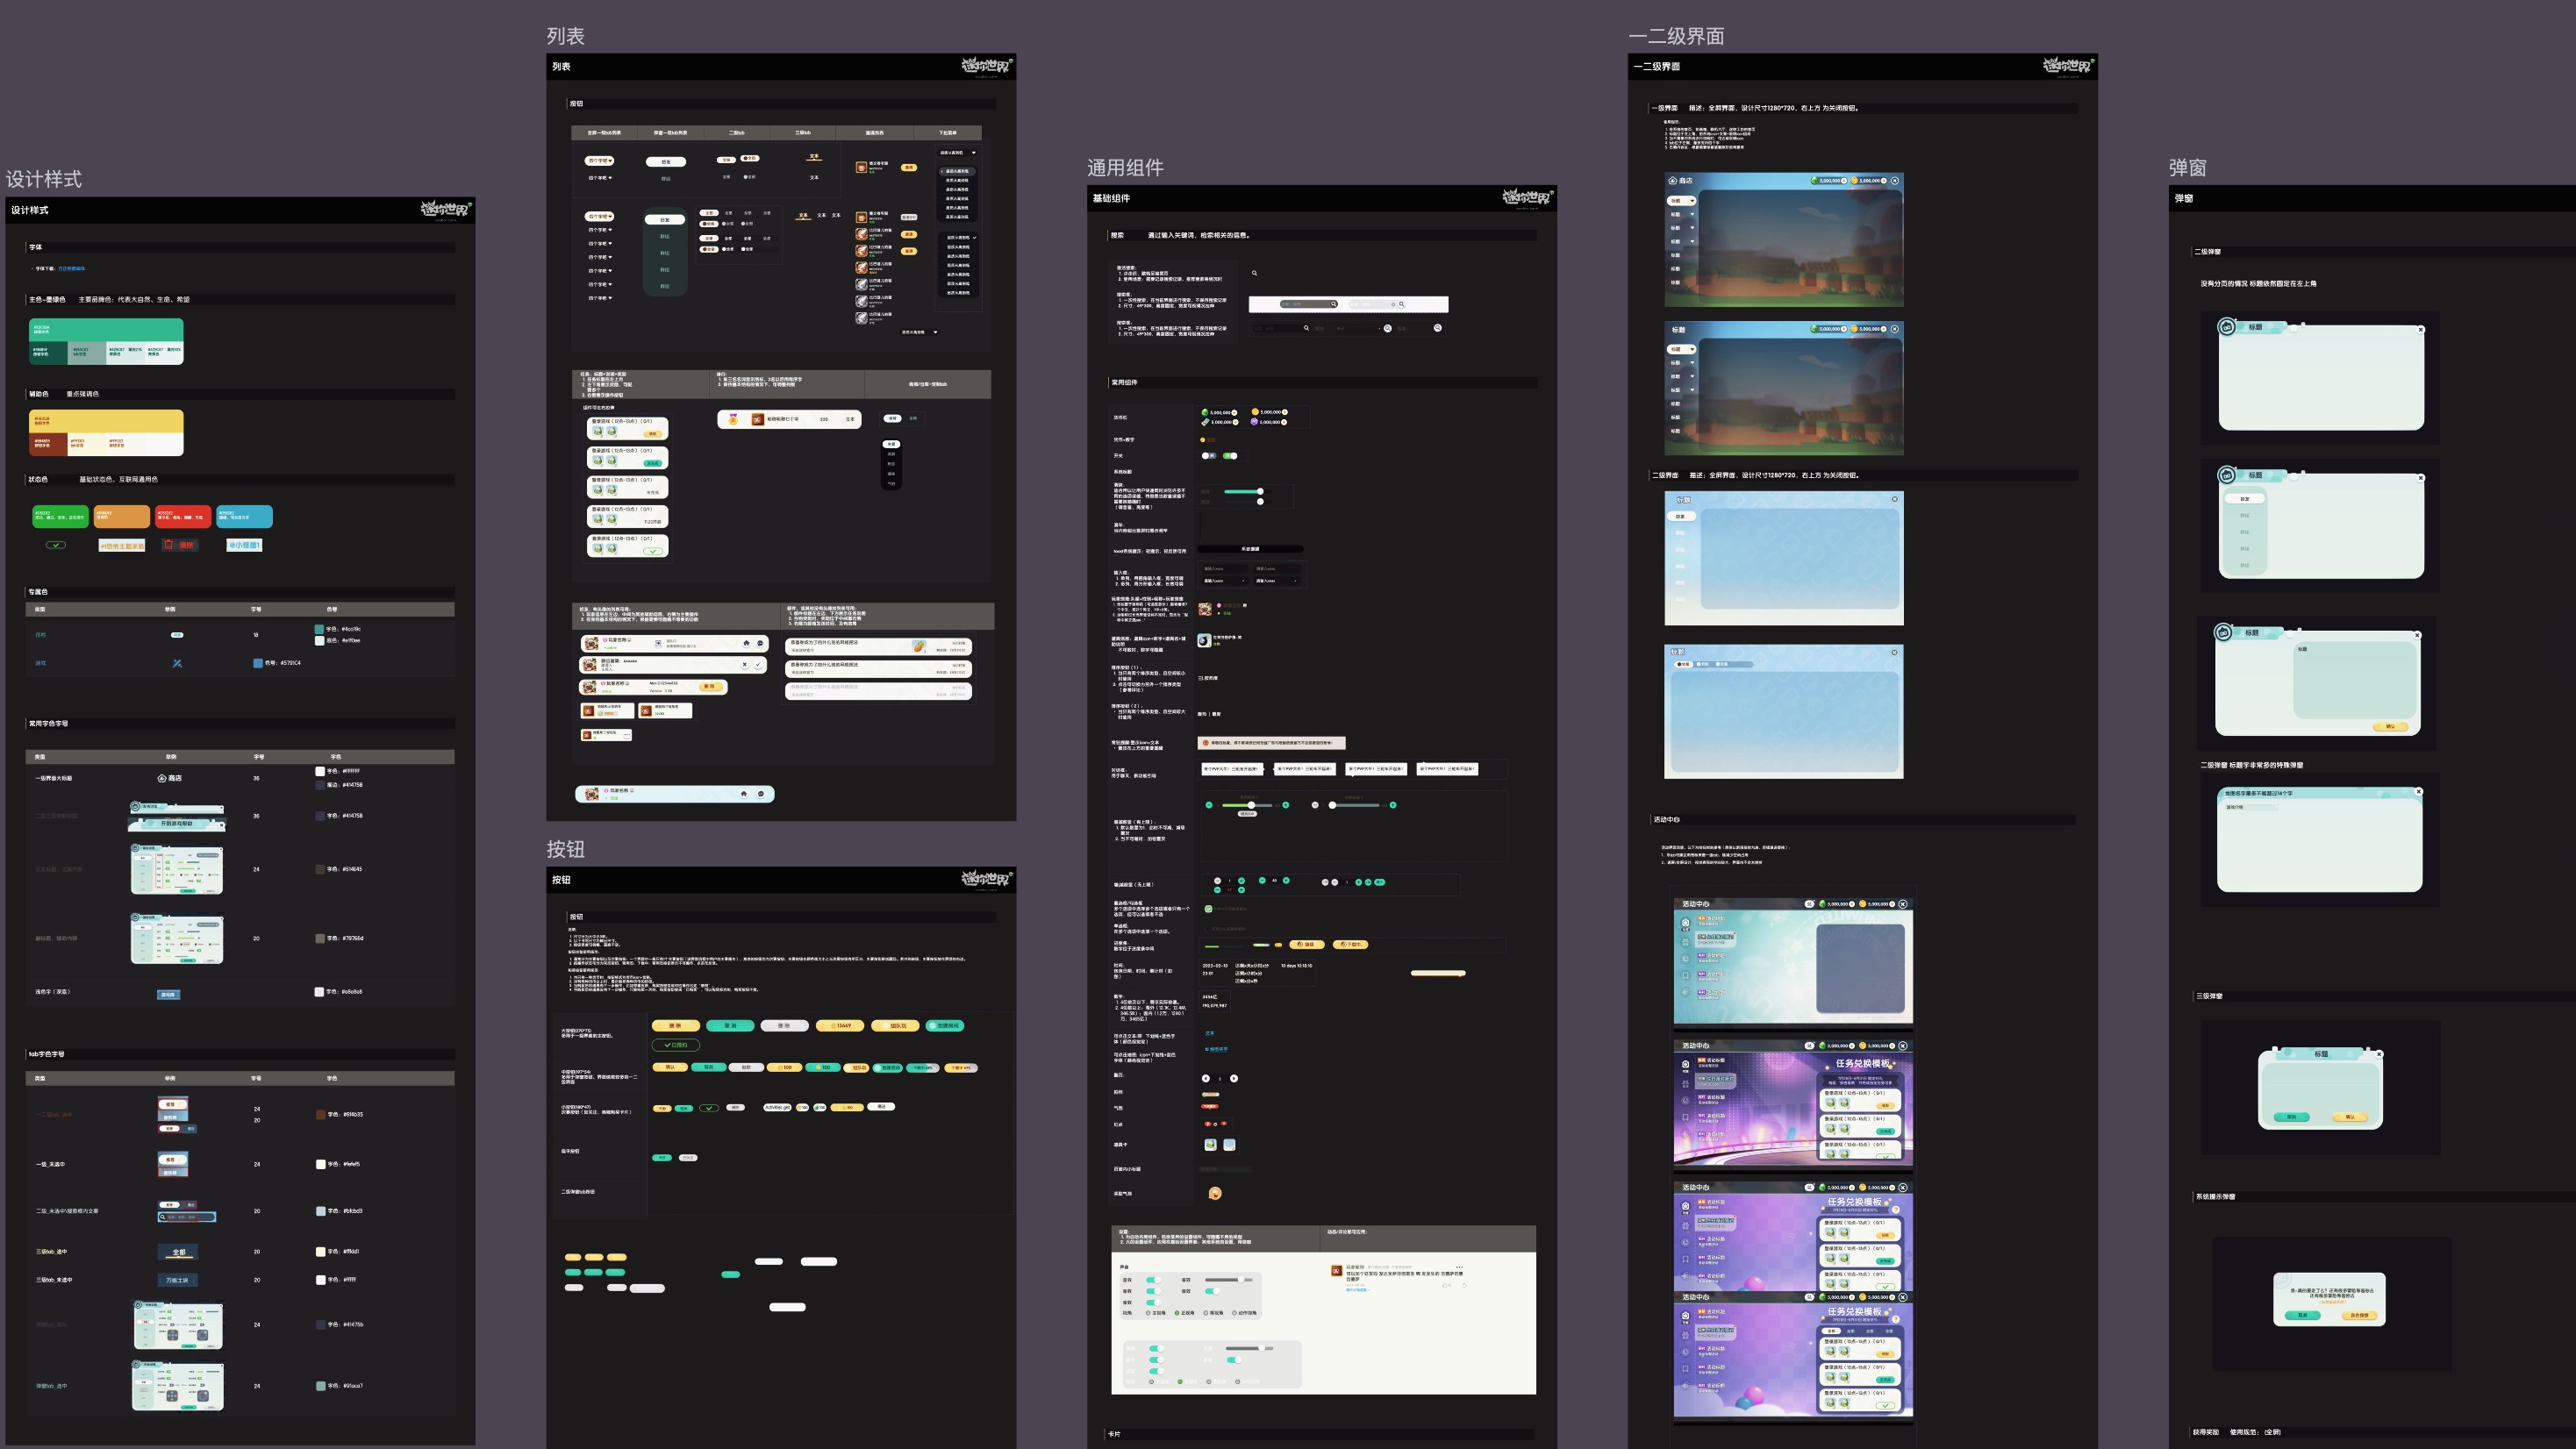Toggle the off switch in 开关 row
Screen dimensions: 2576x1449
click(x=1208, y=456)
